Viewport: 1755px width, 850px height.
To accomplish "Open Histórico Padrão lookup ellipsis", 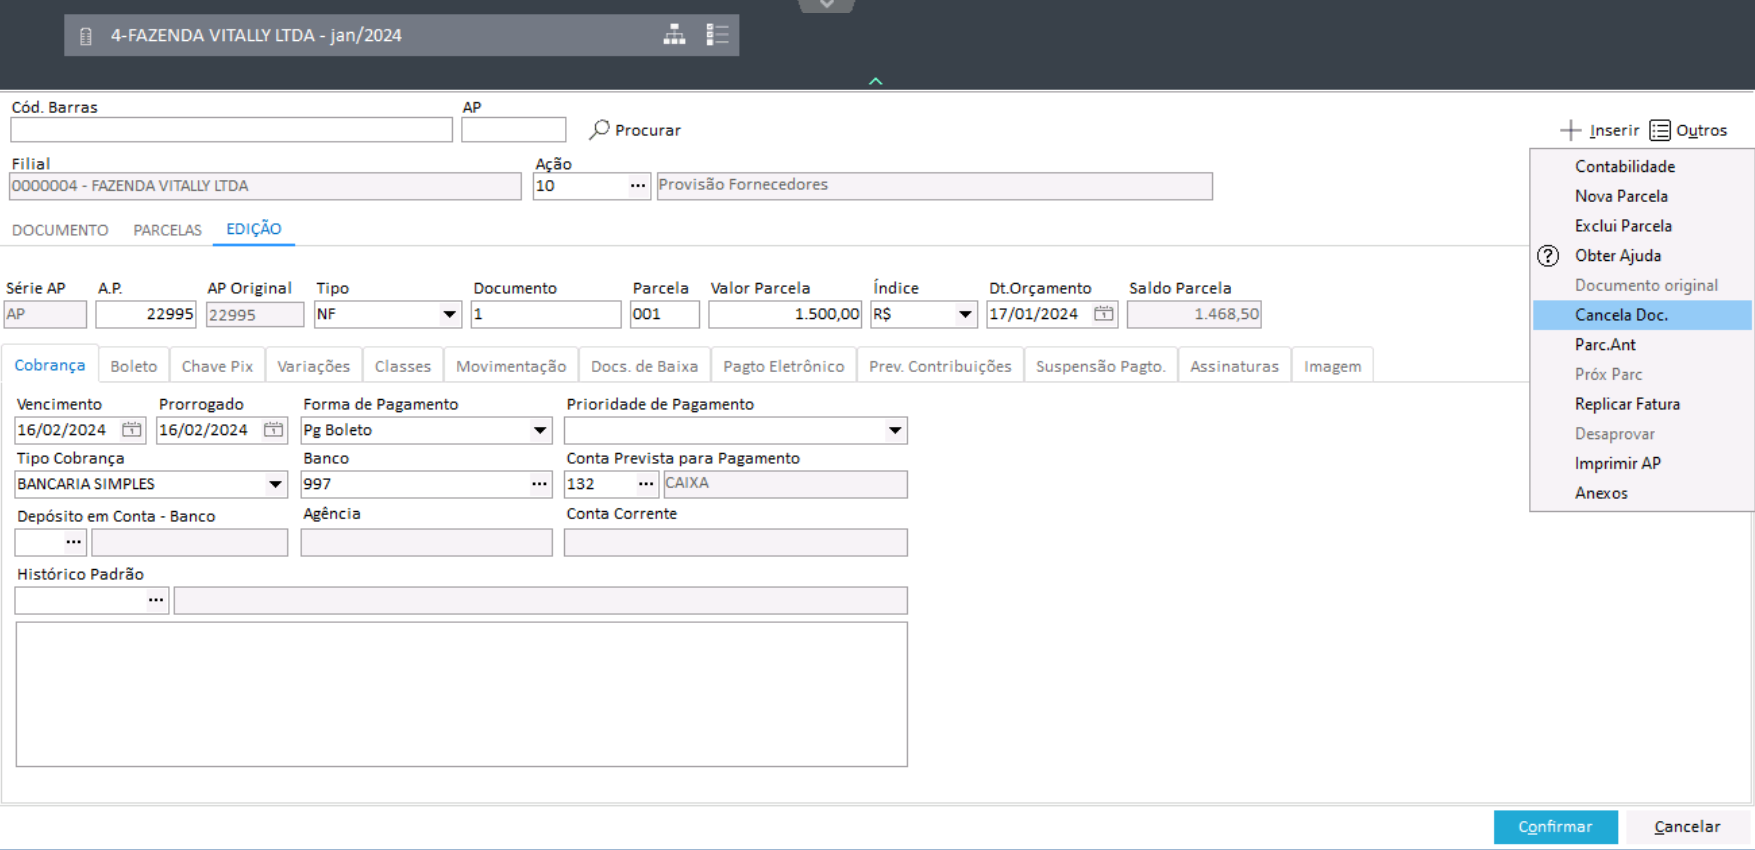I will coord(156,601).
